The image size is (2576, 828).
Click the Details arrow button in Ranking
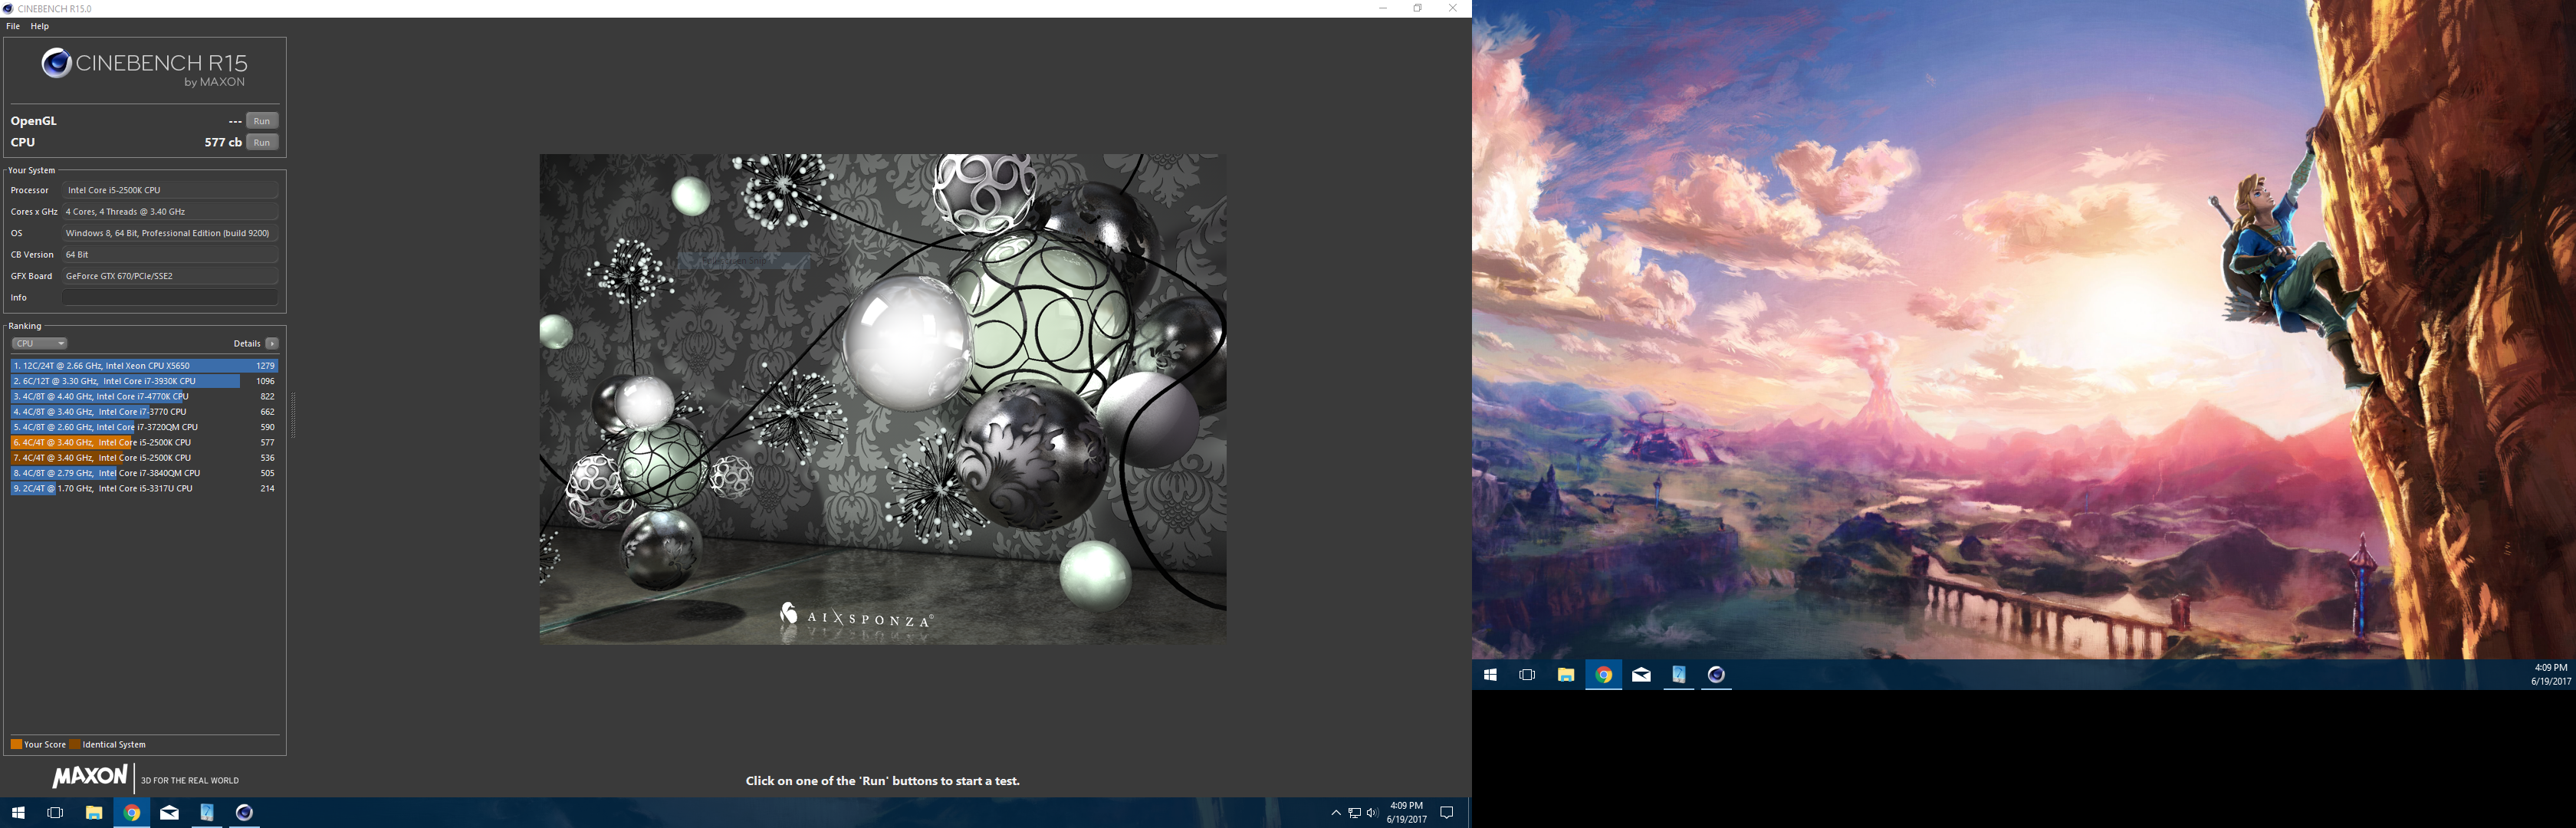pyautogui.click(x=272, y=343)
